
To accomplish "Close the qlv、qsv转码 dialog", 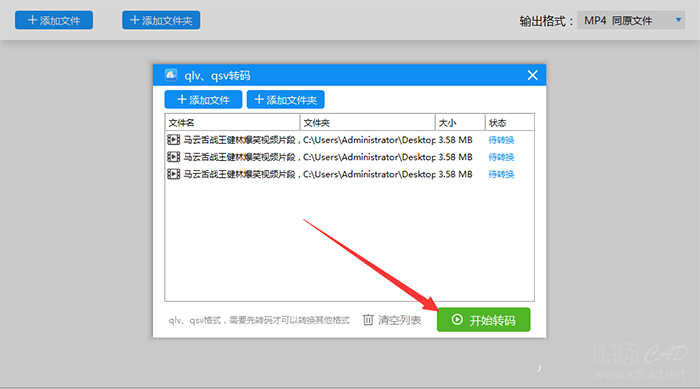I will (x=532, y=75).
